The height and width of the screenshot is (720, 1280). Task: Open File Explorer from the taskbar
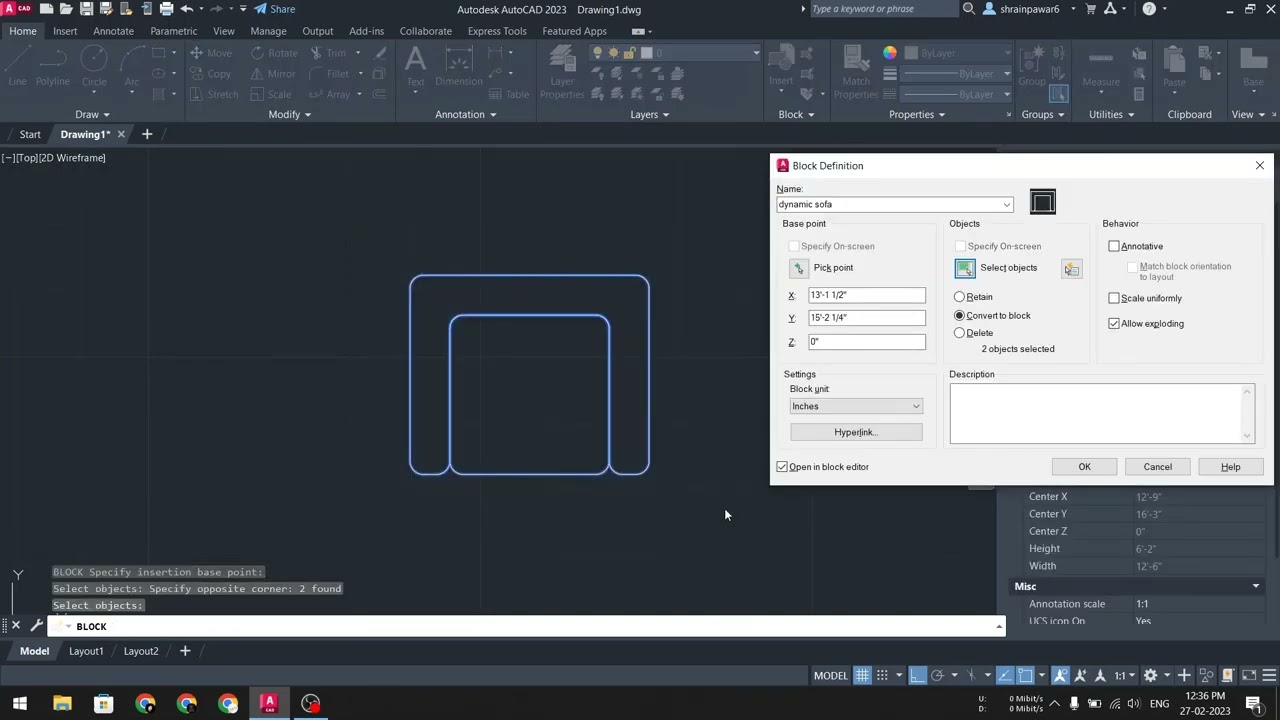(x=62, y=703)
